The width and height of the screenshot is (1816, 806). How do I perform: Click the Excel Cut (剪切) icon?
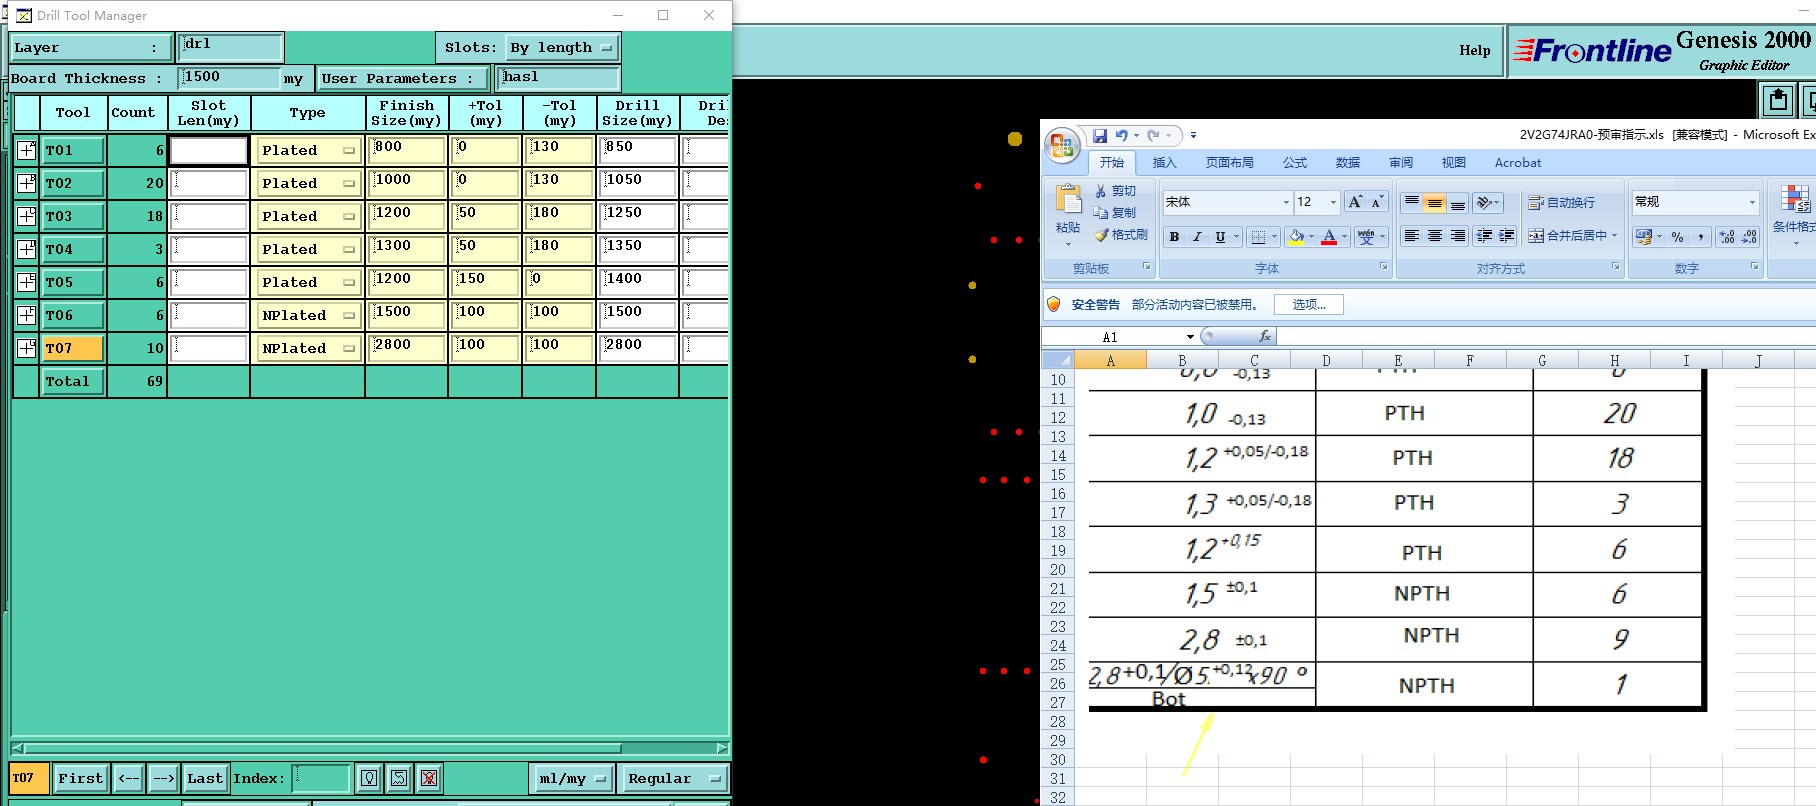click(x=1115, y=191)
